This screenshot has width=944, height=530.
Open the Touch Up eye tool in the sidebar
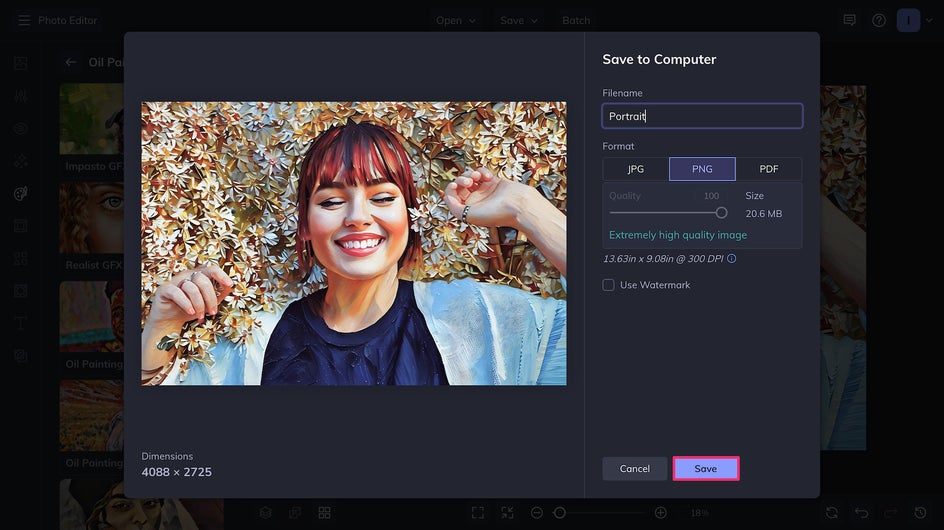click(21, 128)
